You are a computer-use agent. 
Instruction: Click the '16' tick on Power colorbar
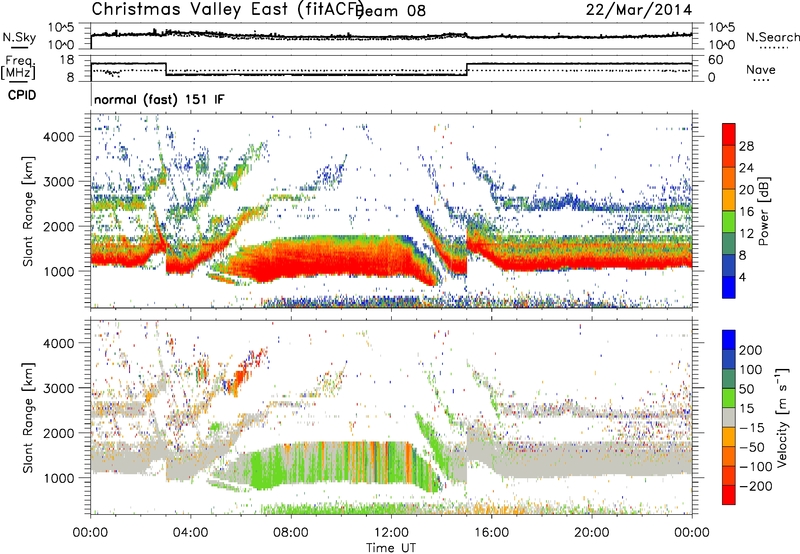click(x=746, y=211)
